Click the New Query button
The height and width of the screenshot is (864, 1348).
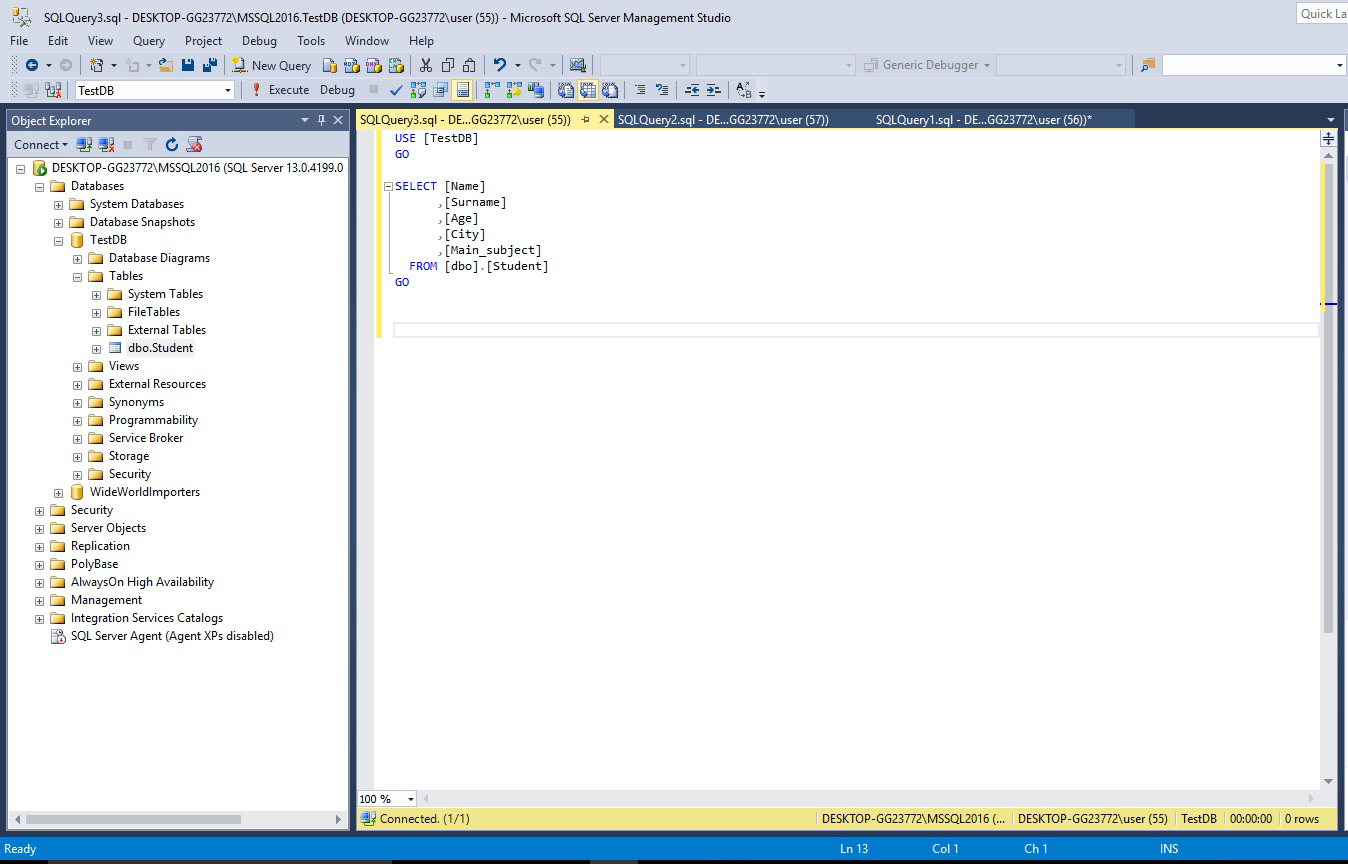coord(272,65)
